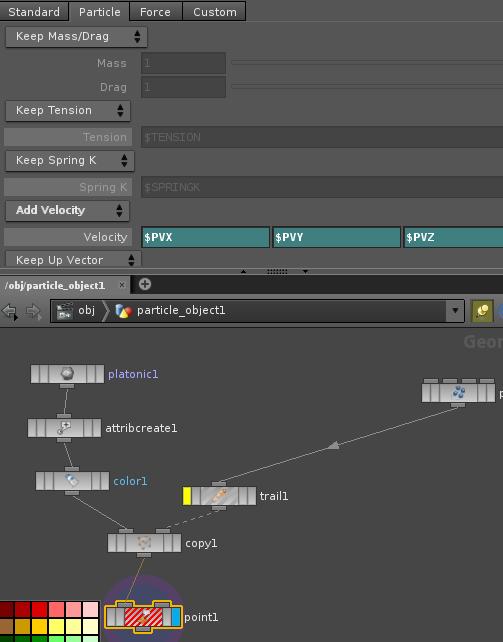Click the platonic1 node icon

click(x=67, y=374)
